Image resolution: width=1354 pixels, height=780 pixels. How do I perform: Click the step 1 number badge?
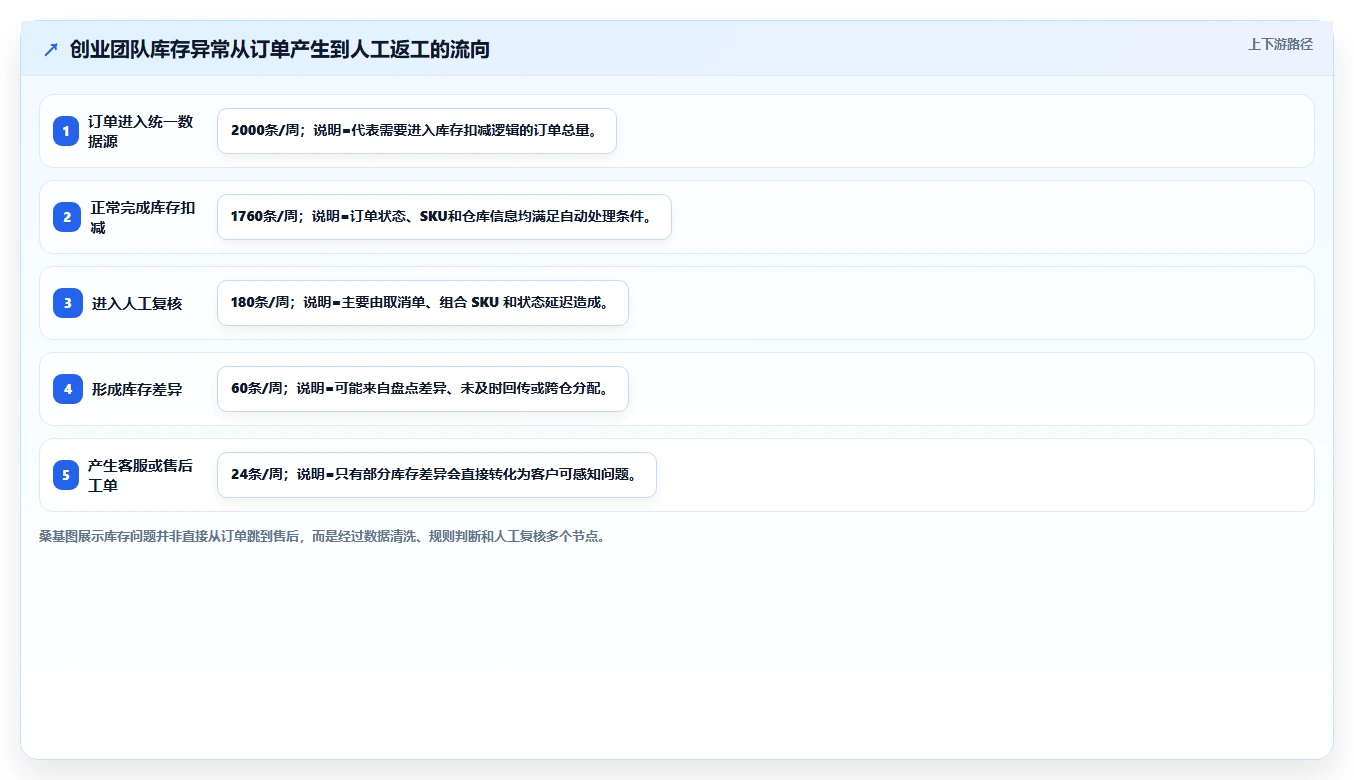(66, 131)
